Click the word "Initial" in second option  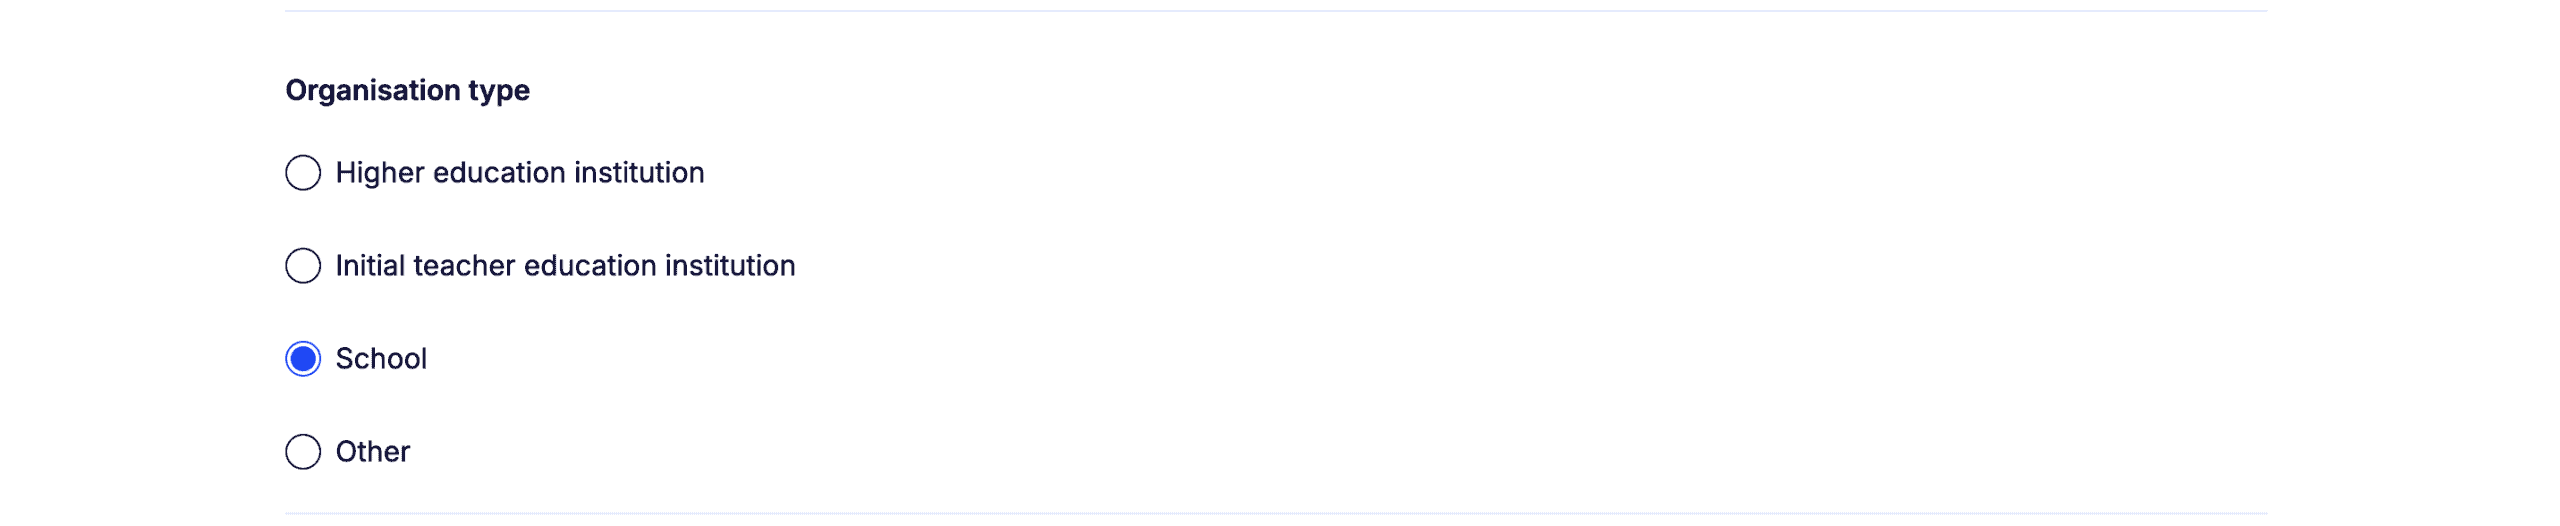[370, 266]
